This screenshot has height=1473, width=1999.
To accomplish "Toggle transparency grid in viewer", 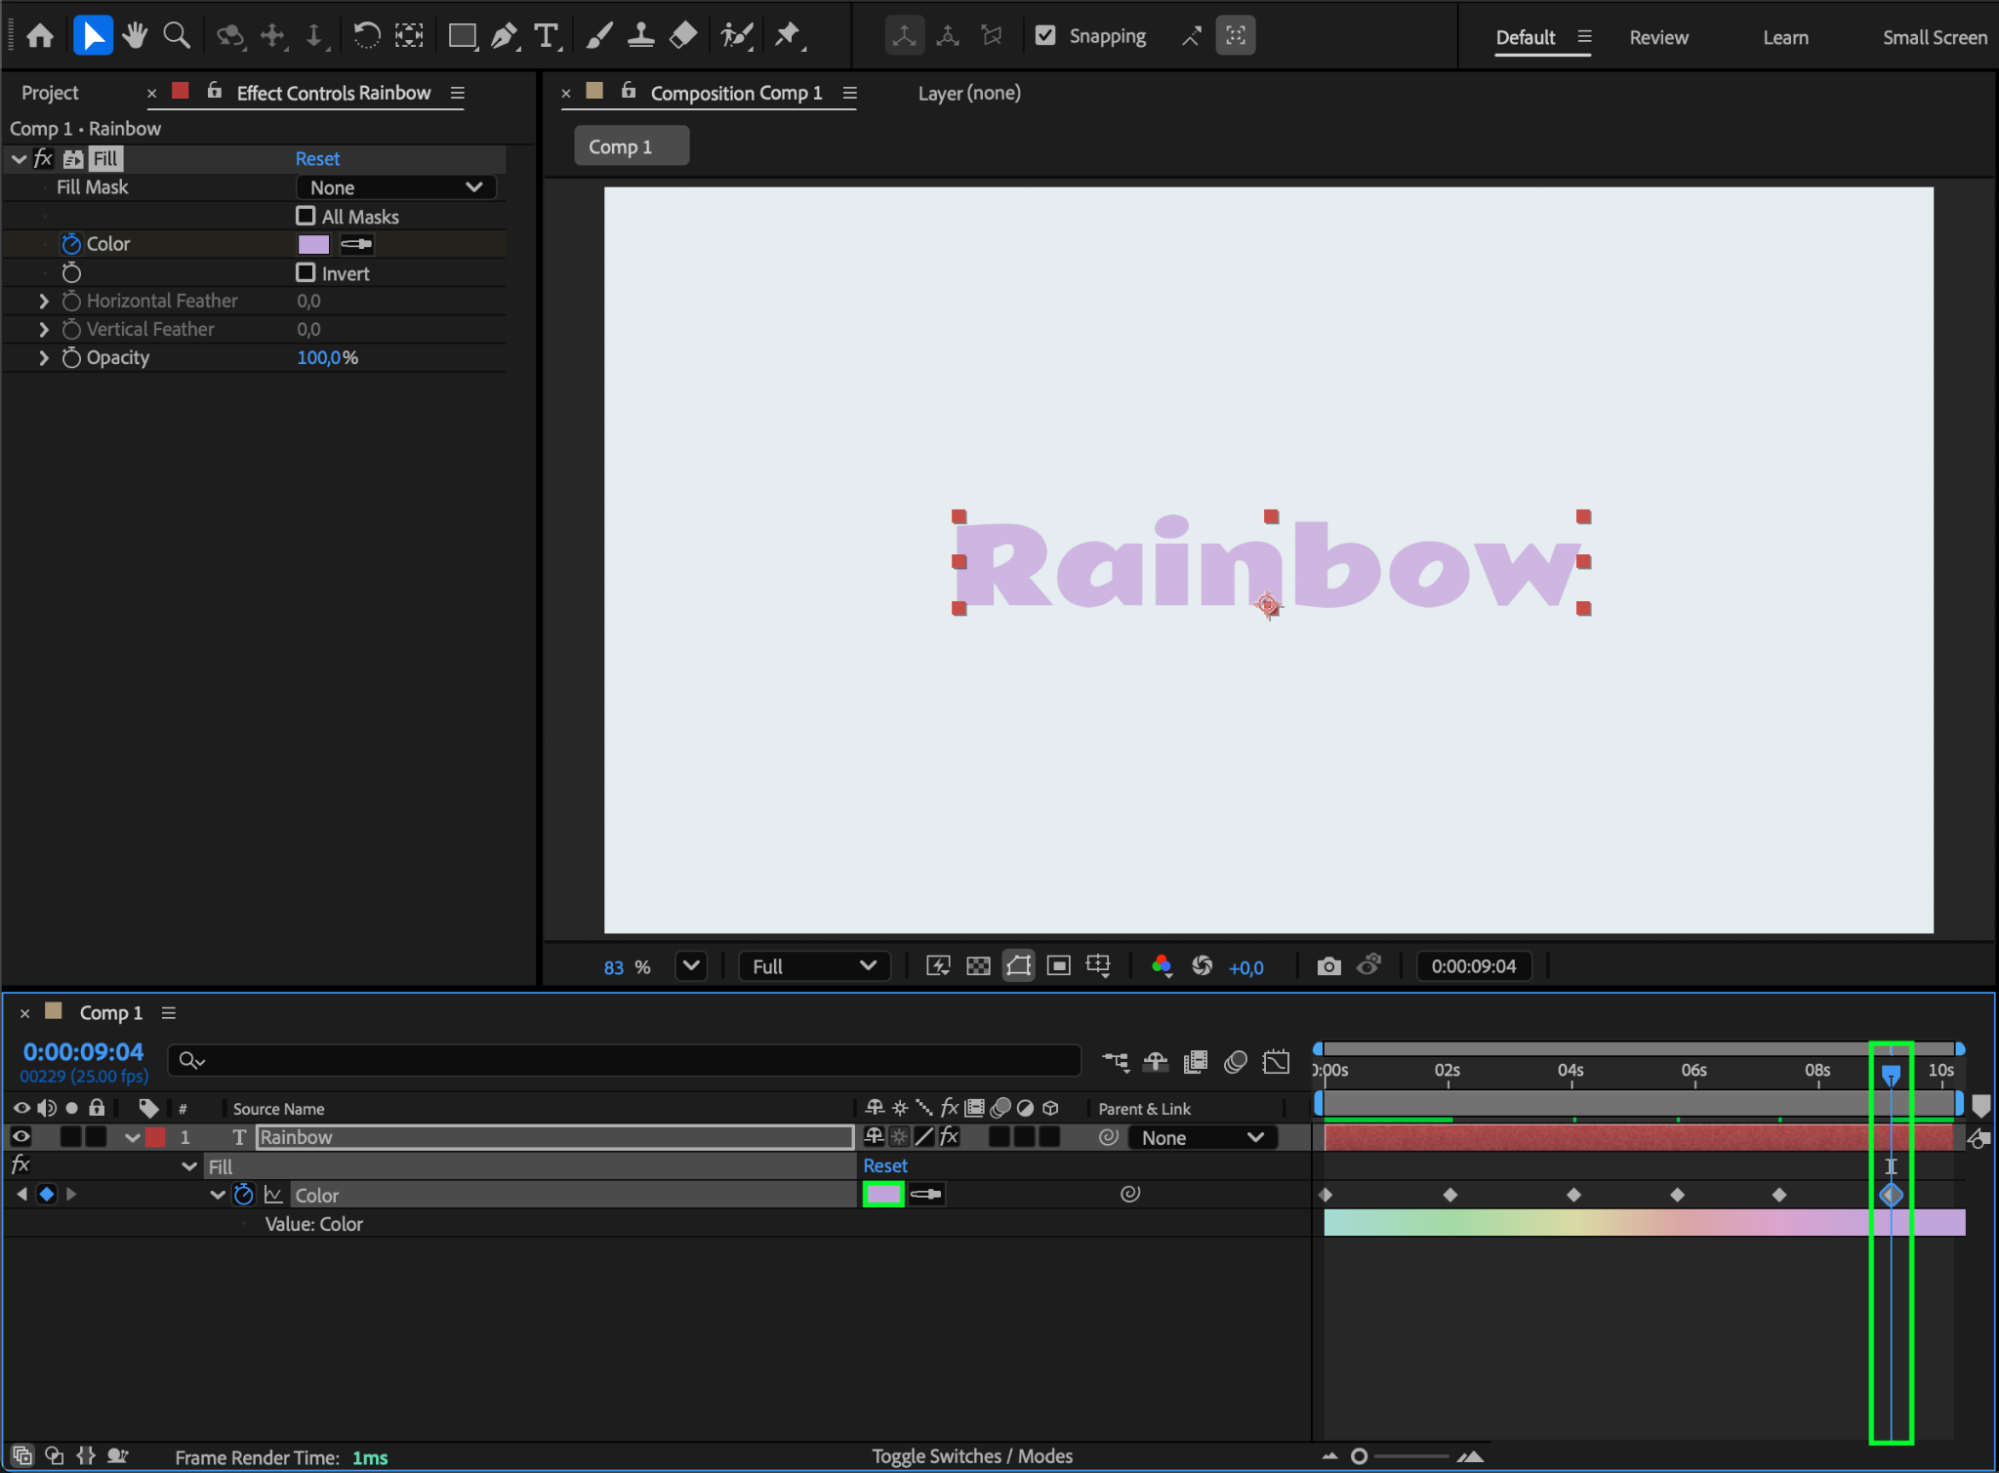I will (x=978, y=966).
